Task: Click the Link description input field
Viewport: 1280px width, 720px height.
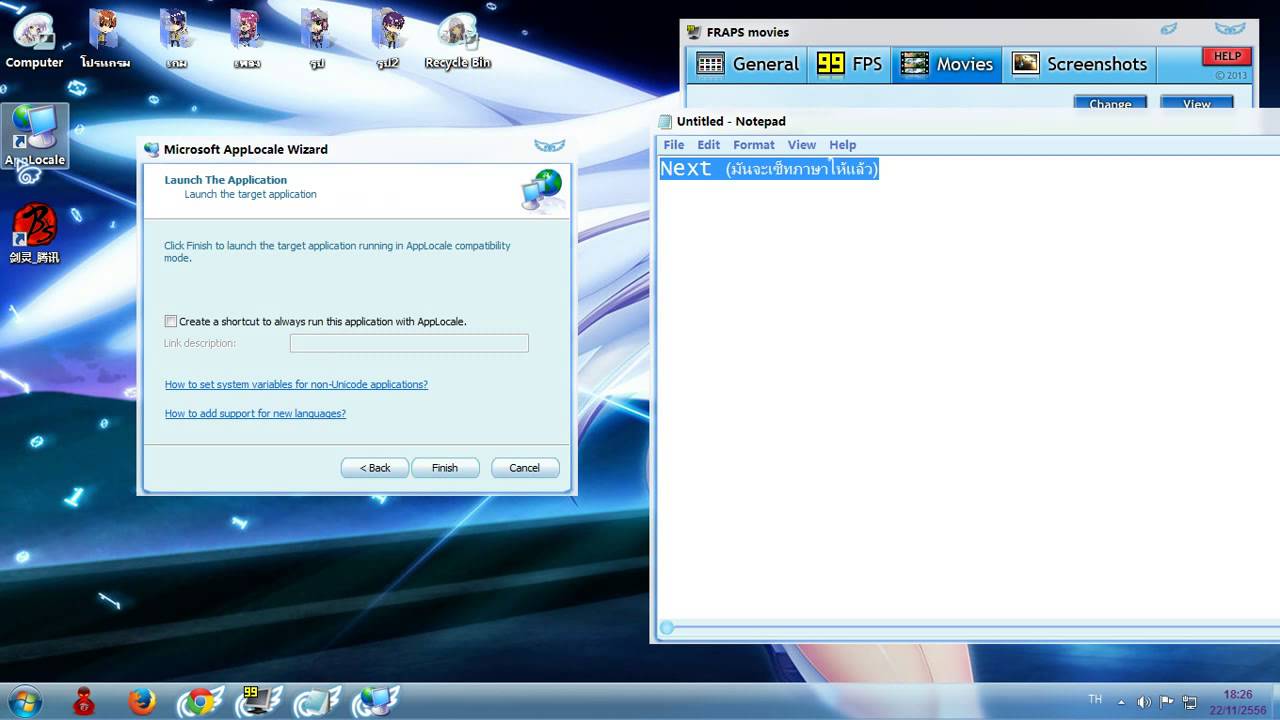Action: pos(409,343)
